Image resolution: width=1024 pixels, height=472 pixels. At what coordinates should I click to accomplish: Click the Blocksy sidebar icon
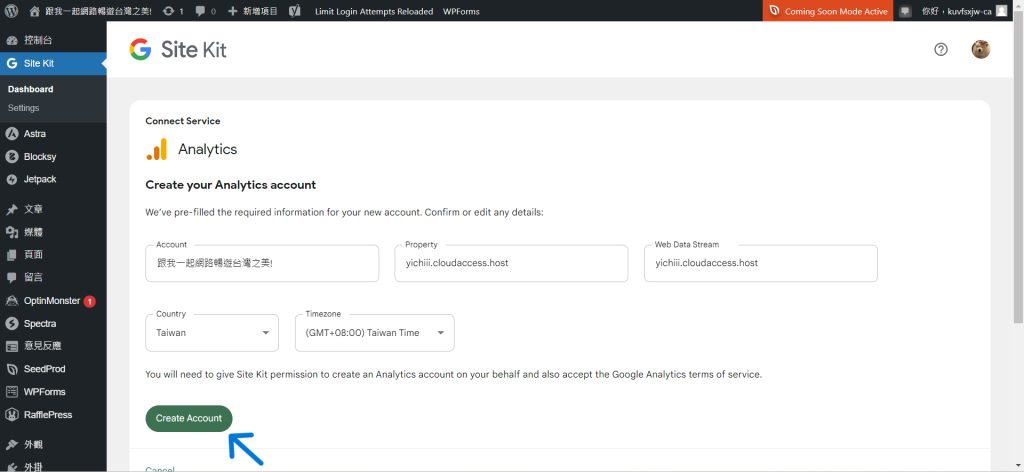click(11, 157)
